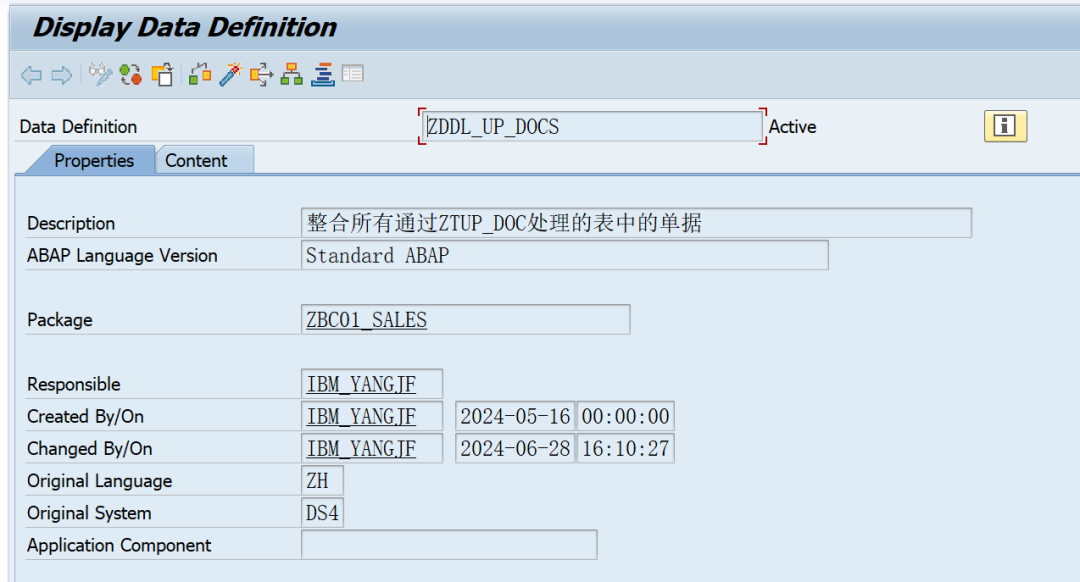The width and height of the screenshot is (1080, 582).
Task: Click changed time 16:10:27
Action: 625,449
